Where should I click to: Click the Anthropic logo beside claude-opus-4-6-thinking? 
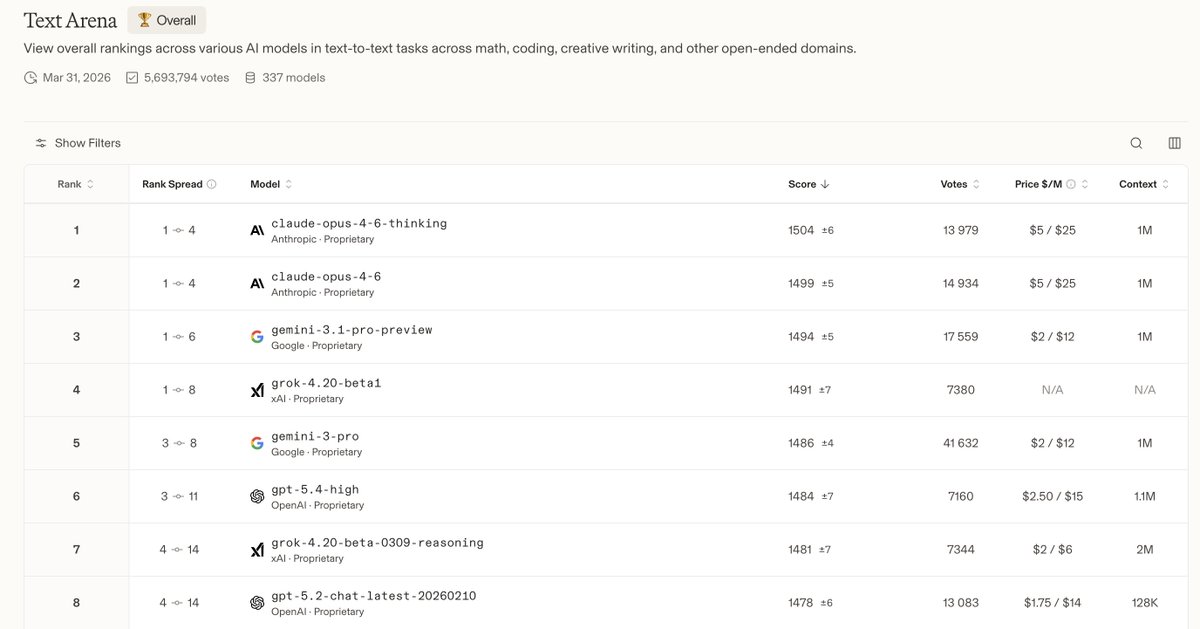(x=257, y=230)
